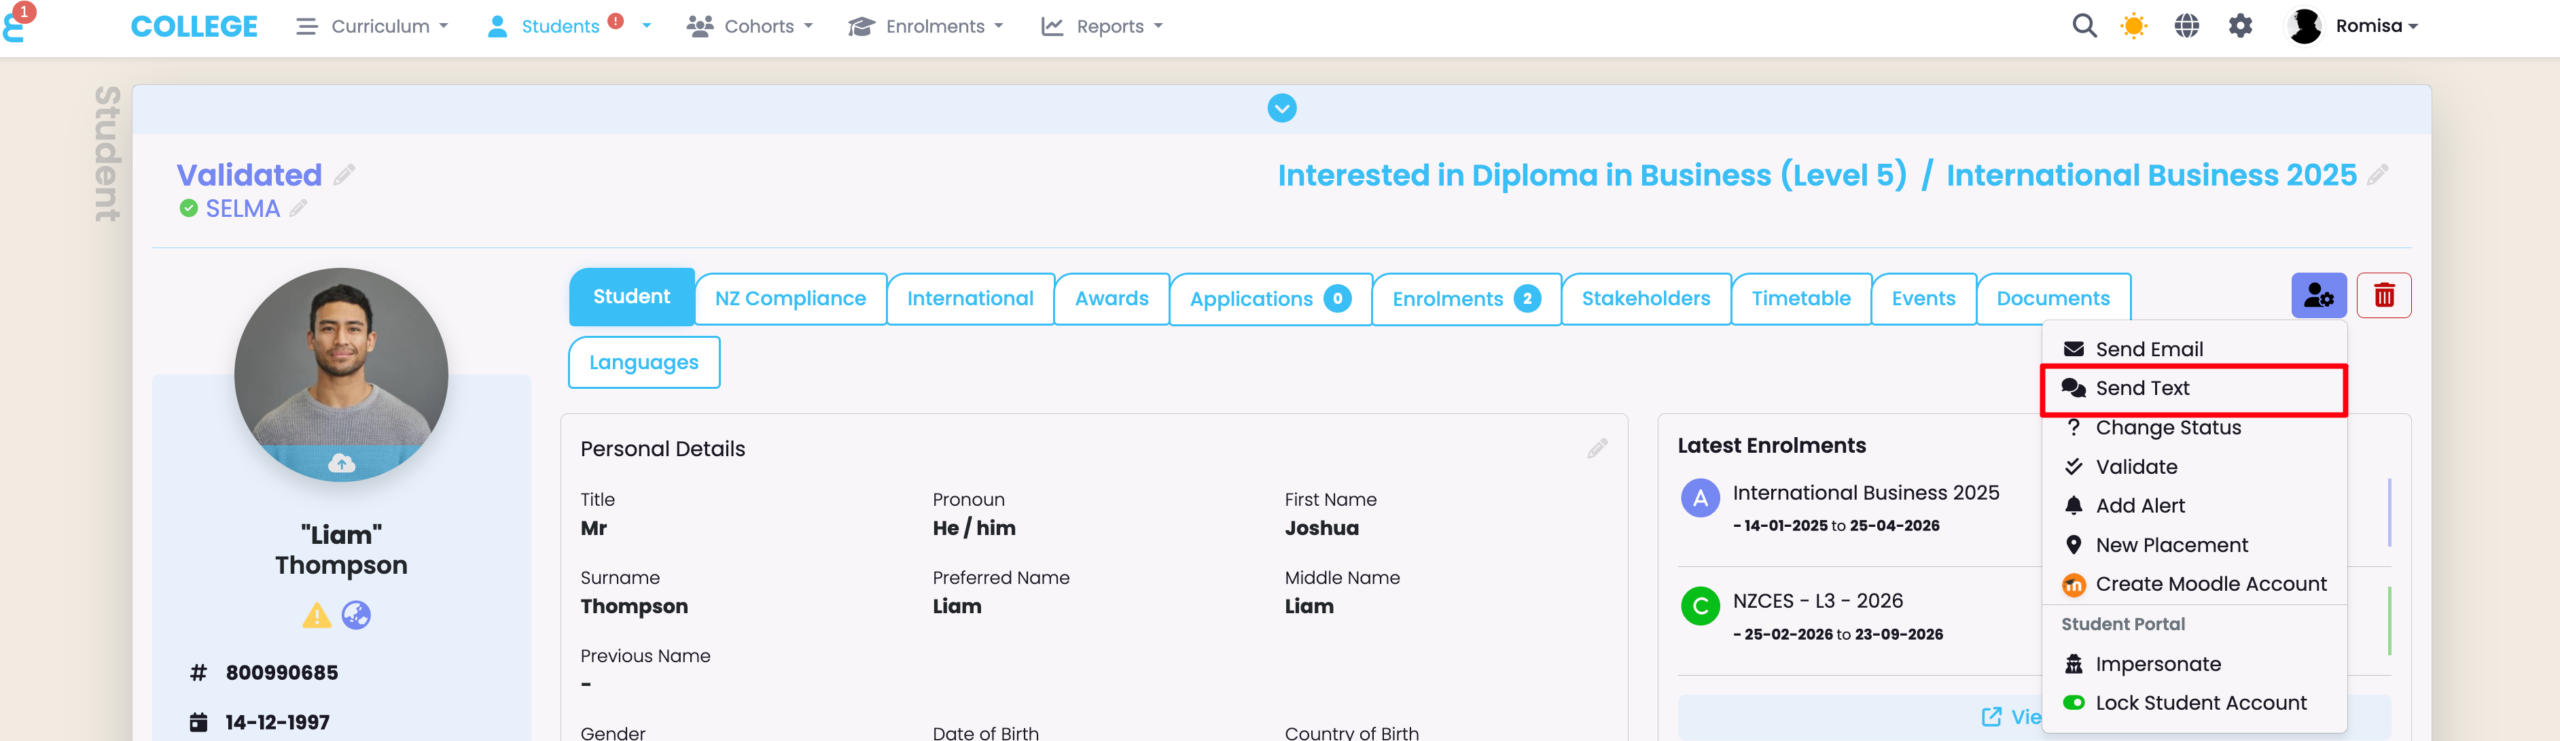Edit Personal Details with pencil icon
Viewport: 2560px width, 741px height.
pos(1597,449)
